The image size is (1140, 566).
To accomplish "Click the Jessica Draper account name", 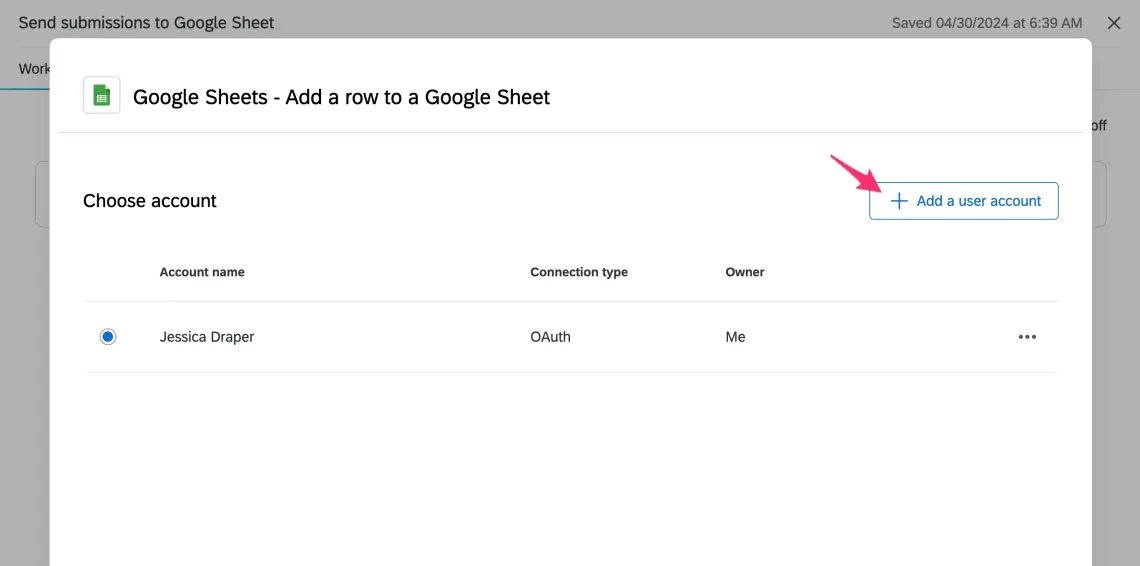I will tap(206, 337).
